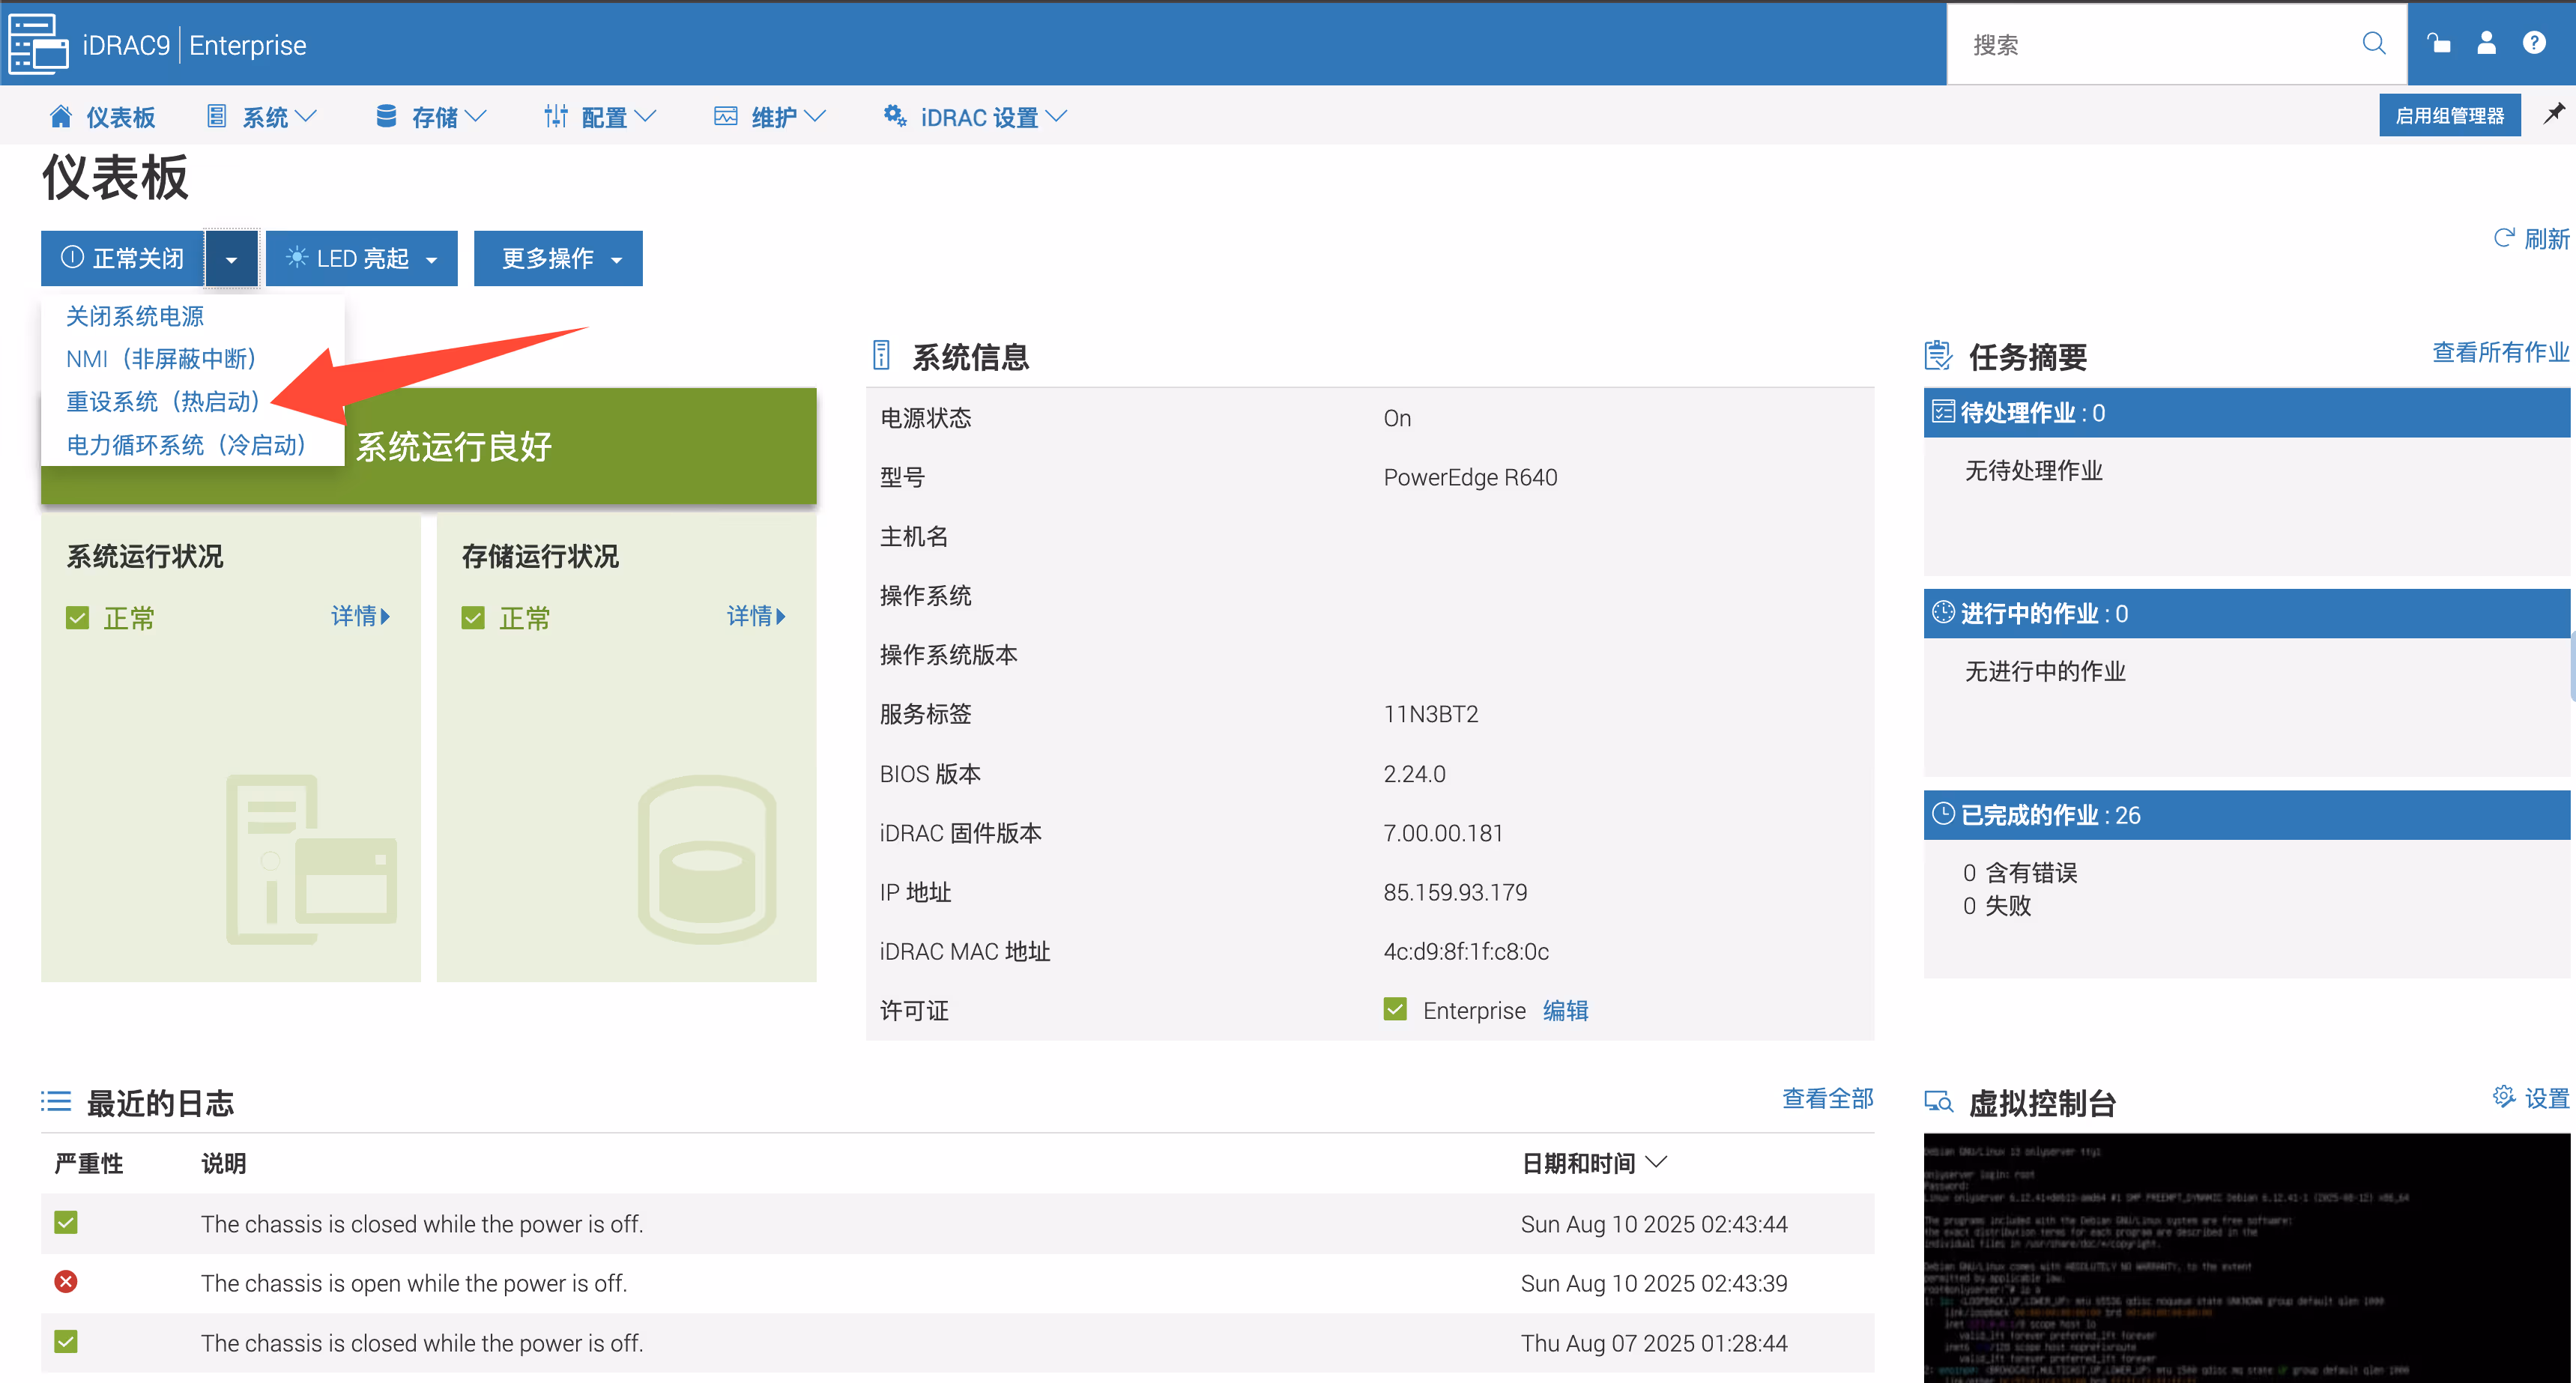The image size is (2576, 1383).
Task: Click the red error icon in log row
Action: click(66, 1282)
